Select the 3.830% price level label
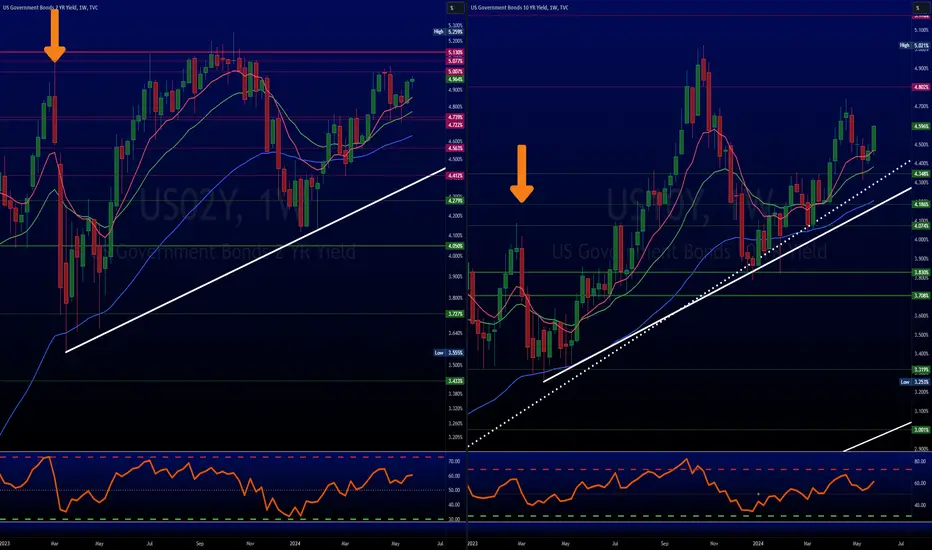 point(921,272)
